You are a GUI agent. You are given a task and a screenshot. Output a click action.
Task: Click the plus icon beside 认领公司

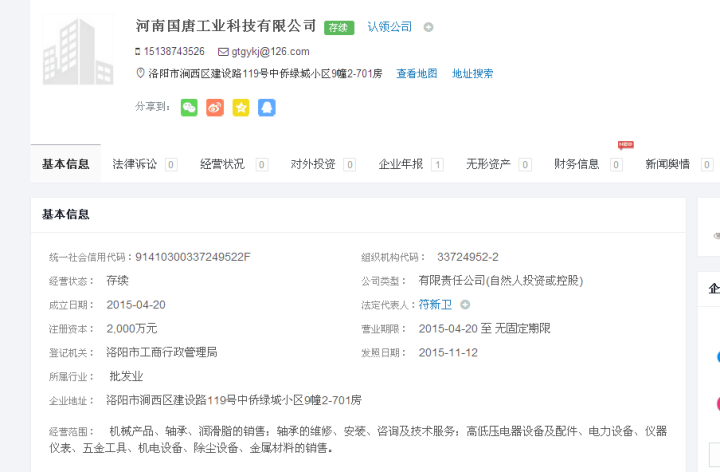(x=428, y=27)
